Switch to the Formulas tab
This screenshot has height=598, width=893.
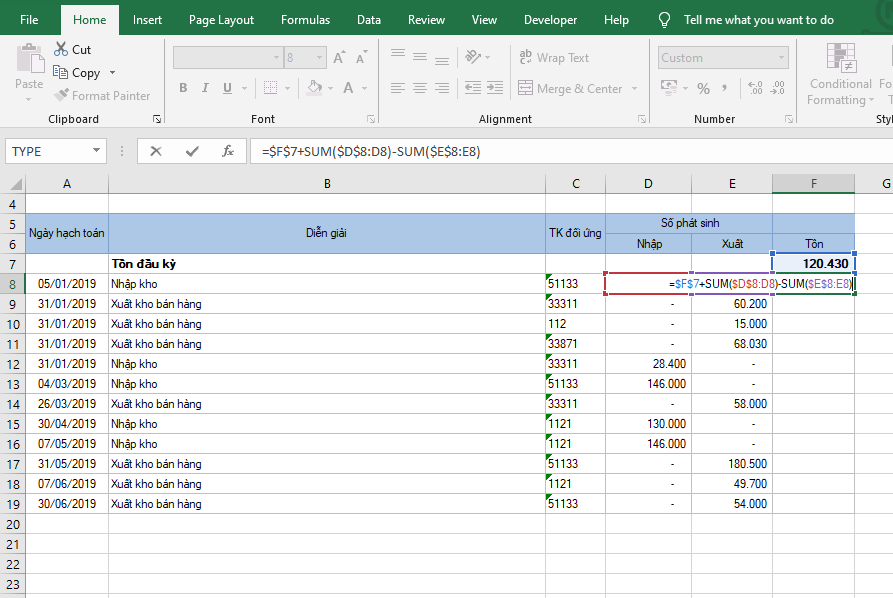coord(305,20)
